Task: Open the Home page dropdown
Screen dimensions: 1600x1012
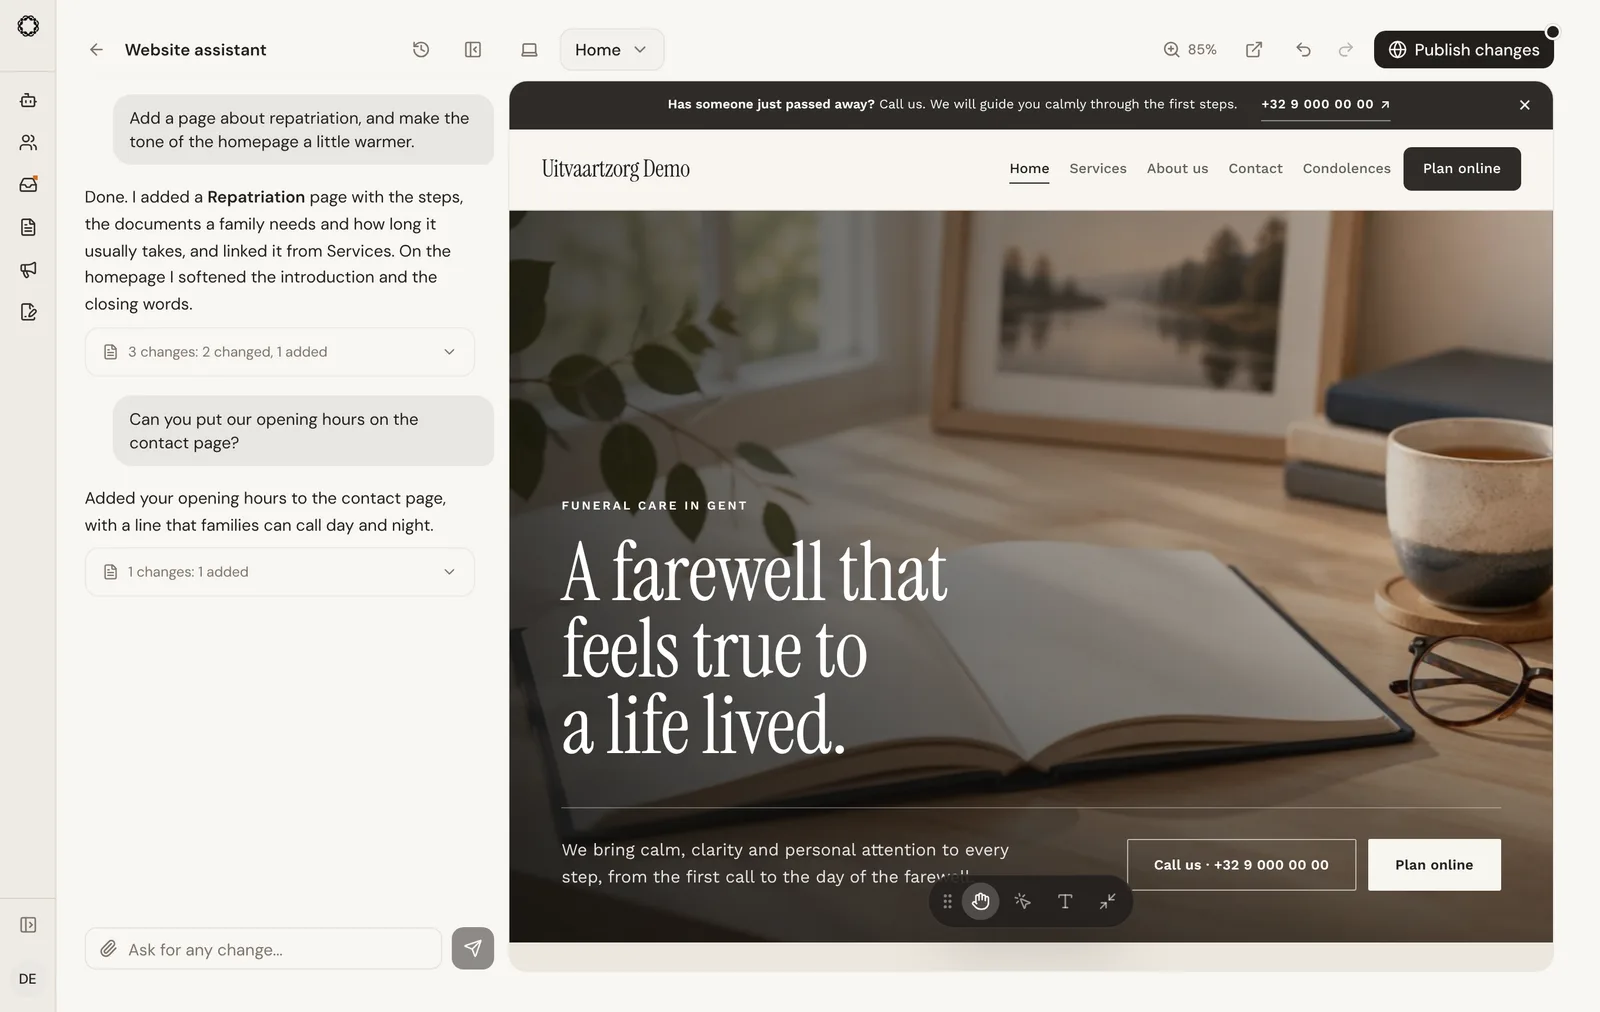Action: 612,50
